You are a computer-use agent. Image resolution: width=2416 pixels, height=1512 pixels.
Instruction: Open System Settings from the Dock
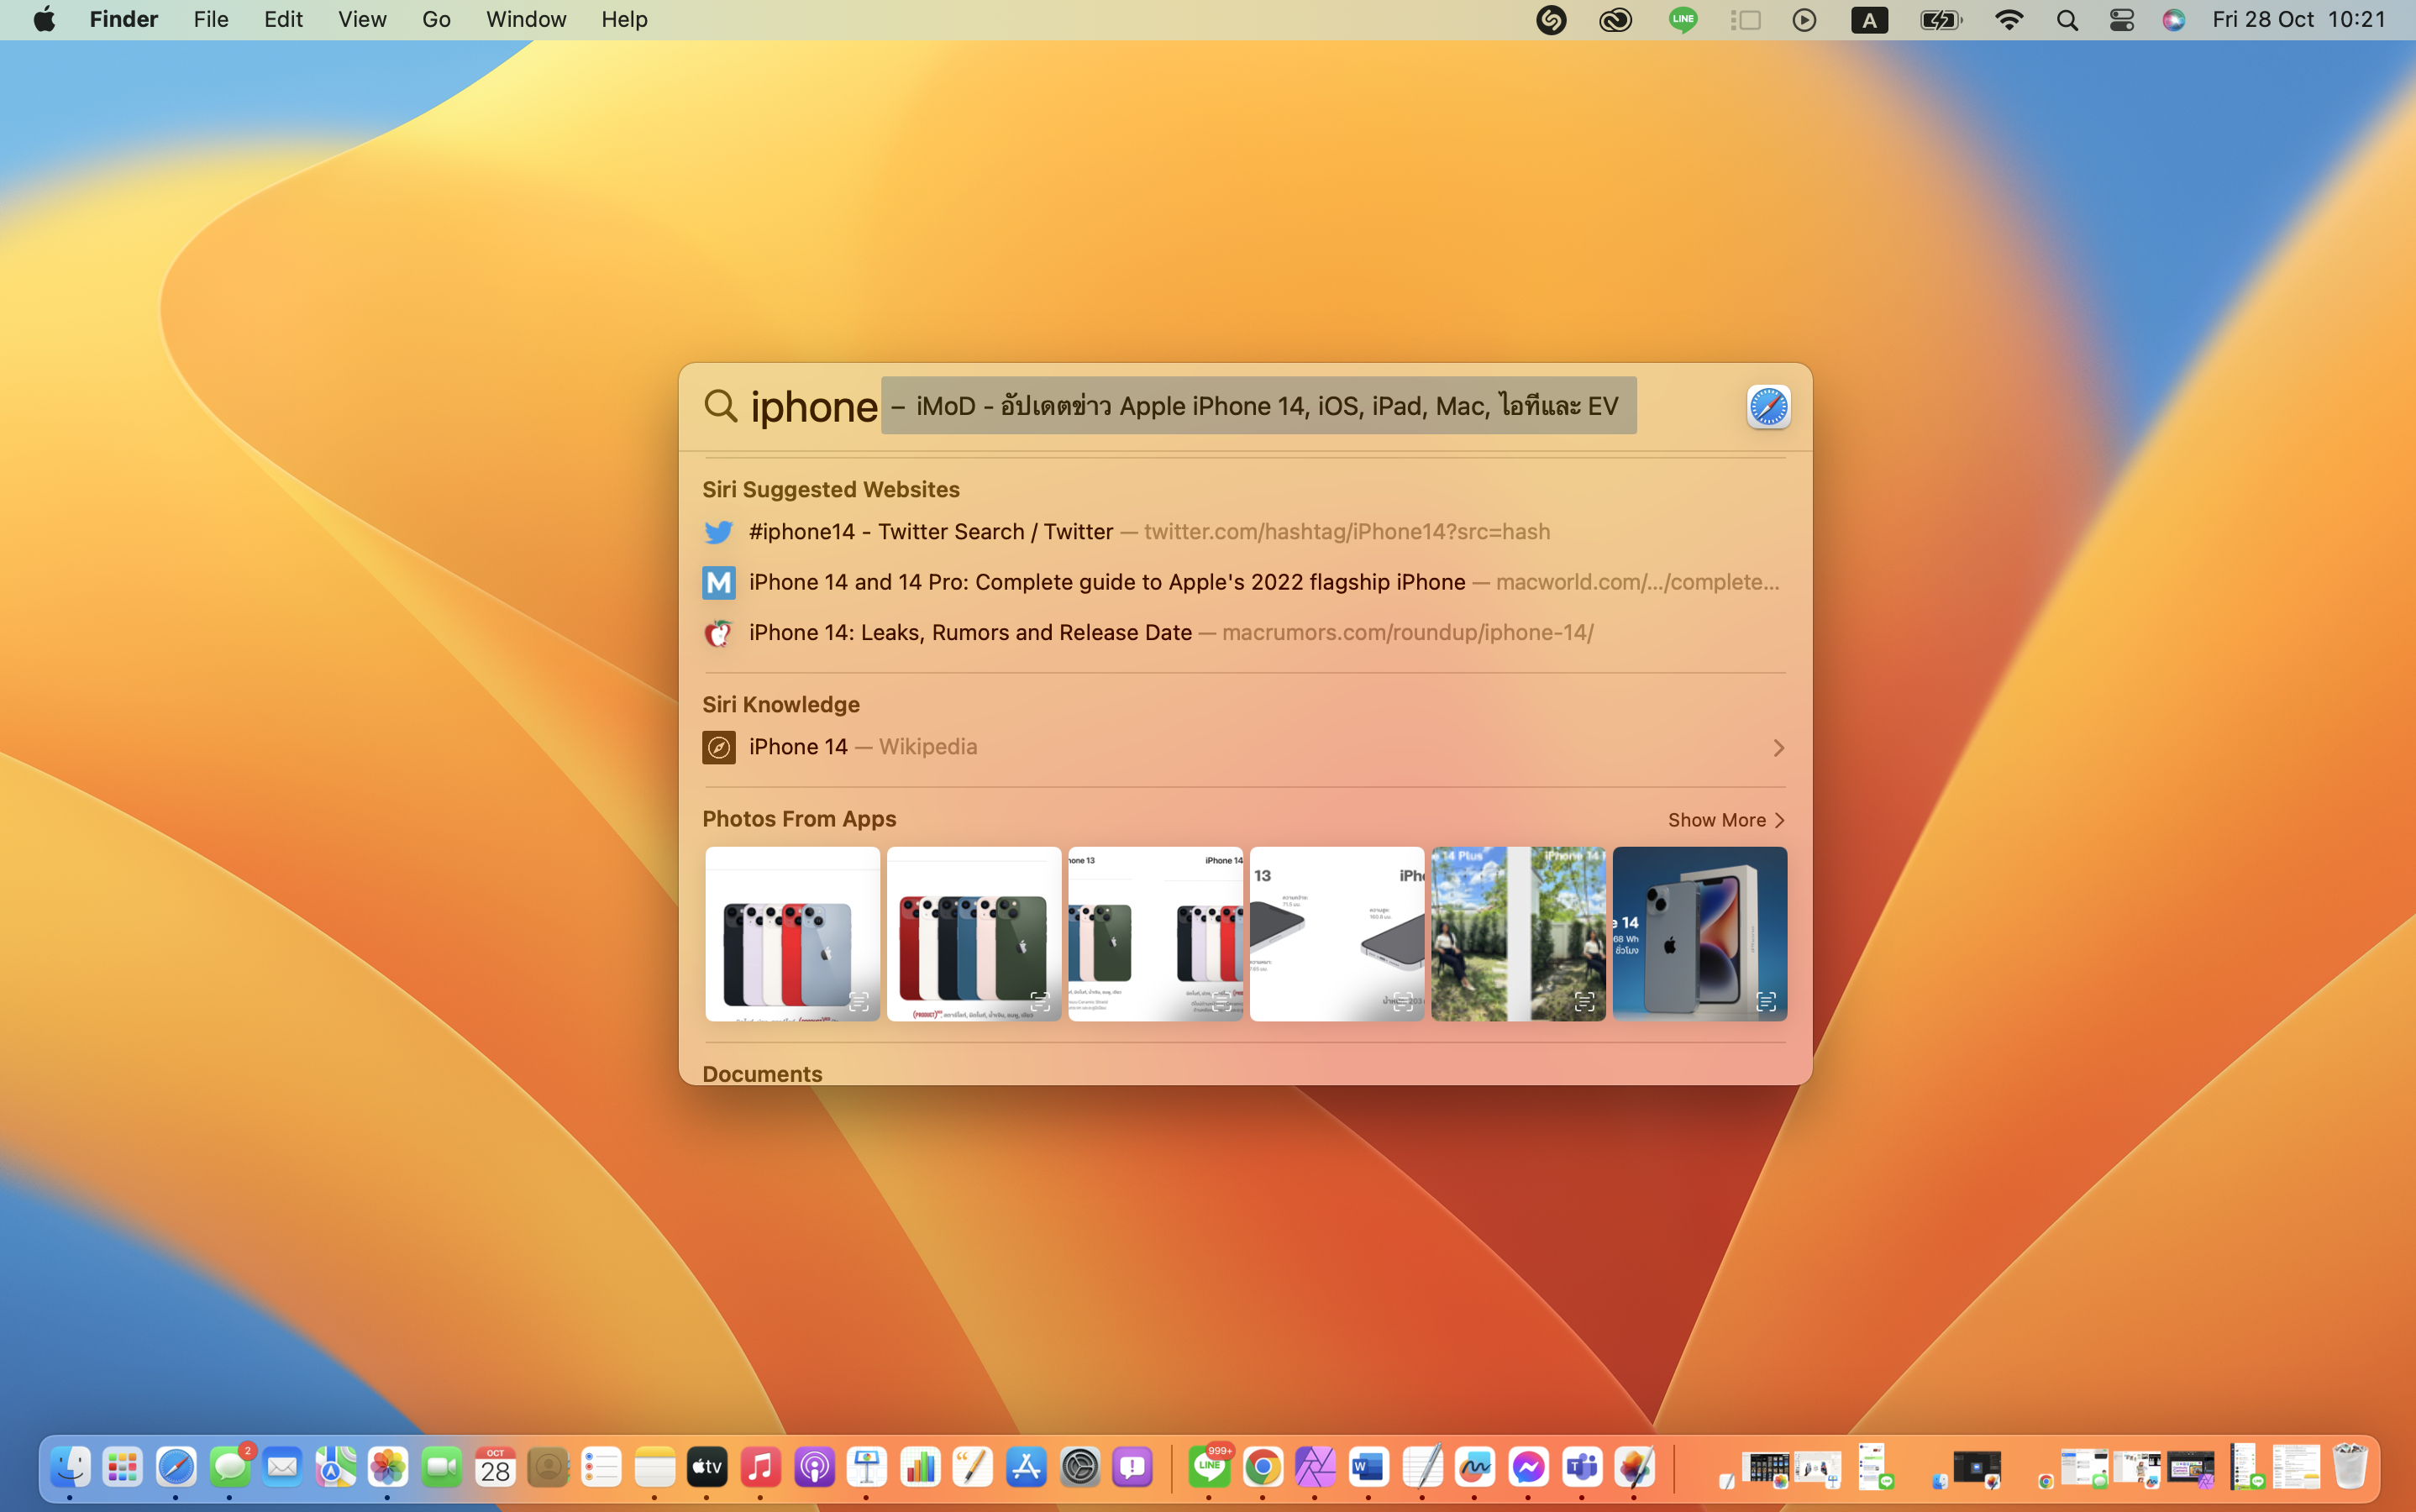pyautogui.click(x=1080, y=1467)
